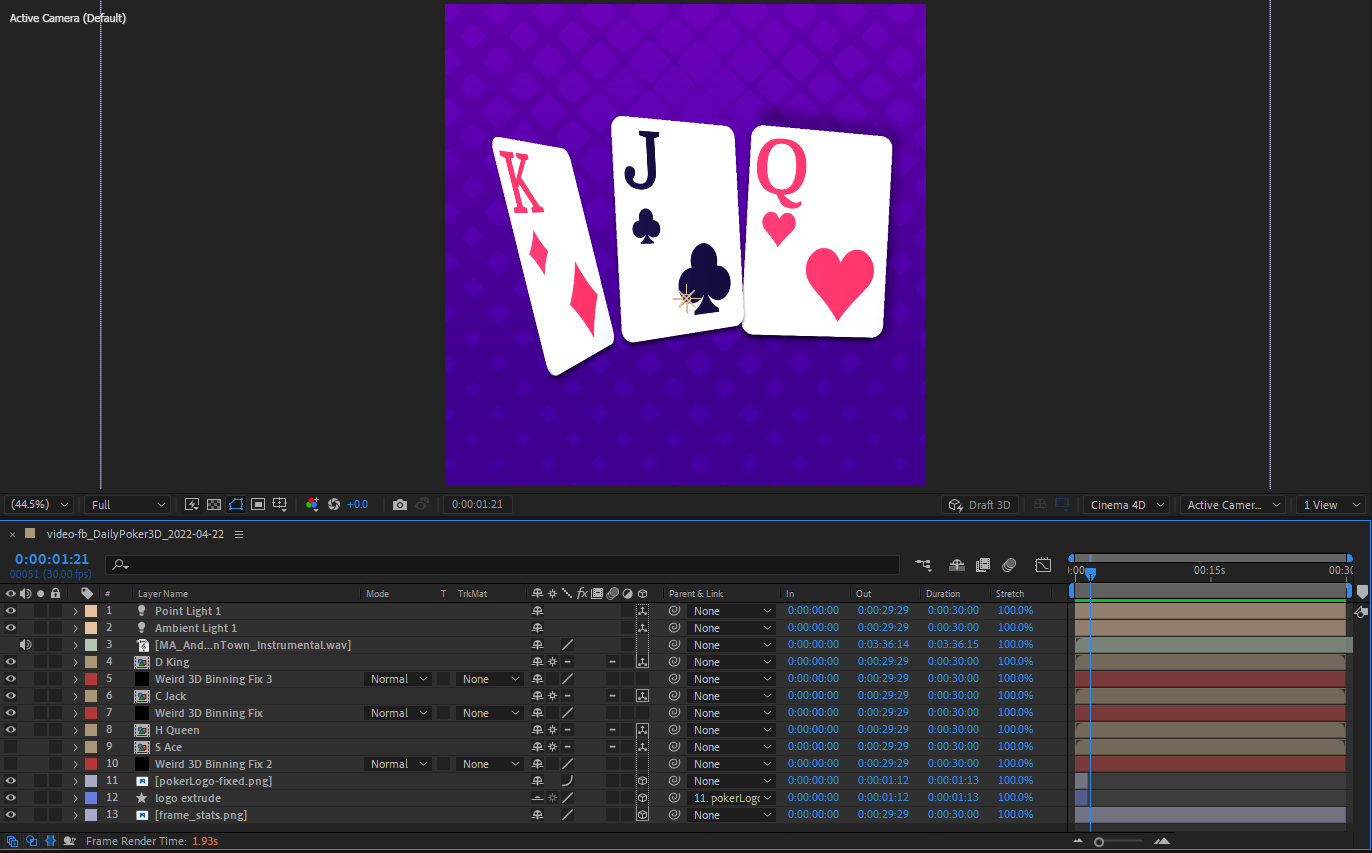Image resolution: width=1372 pixels, height=853 pixels.
Task: Hide the D King layer
Action: [x=11, y=661]
